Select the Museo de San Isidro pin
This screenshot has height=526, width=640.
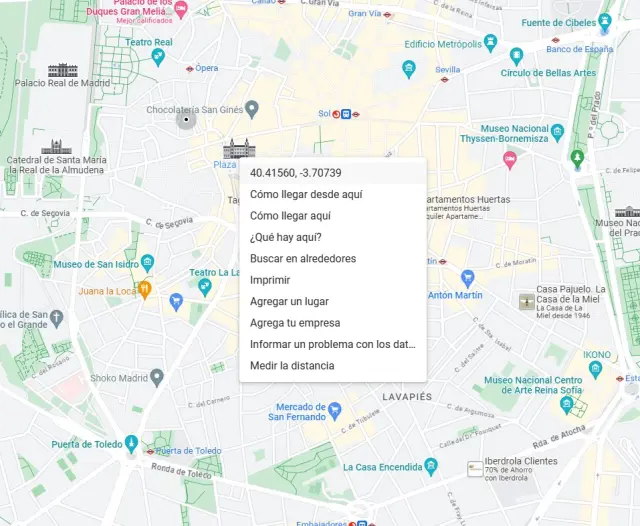point(147,263)
